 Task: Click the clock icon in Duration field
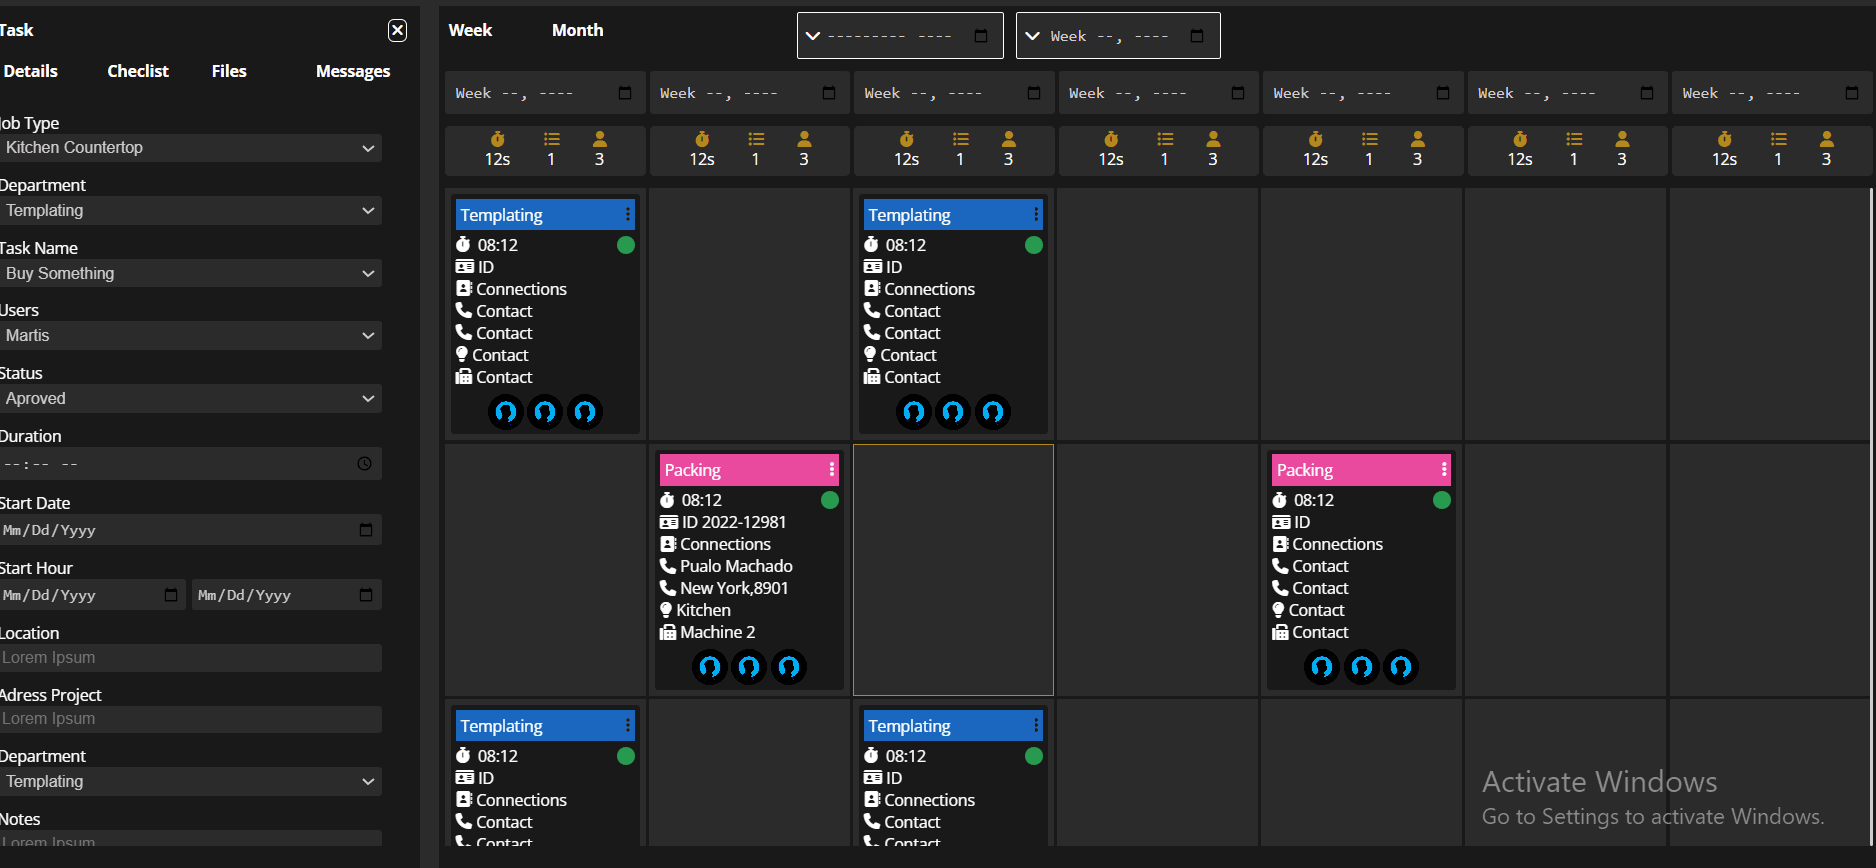364,464
